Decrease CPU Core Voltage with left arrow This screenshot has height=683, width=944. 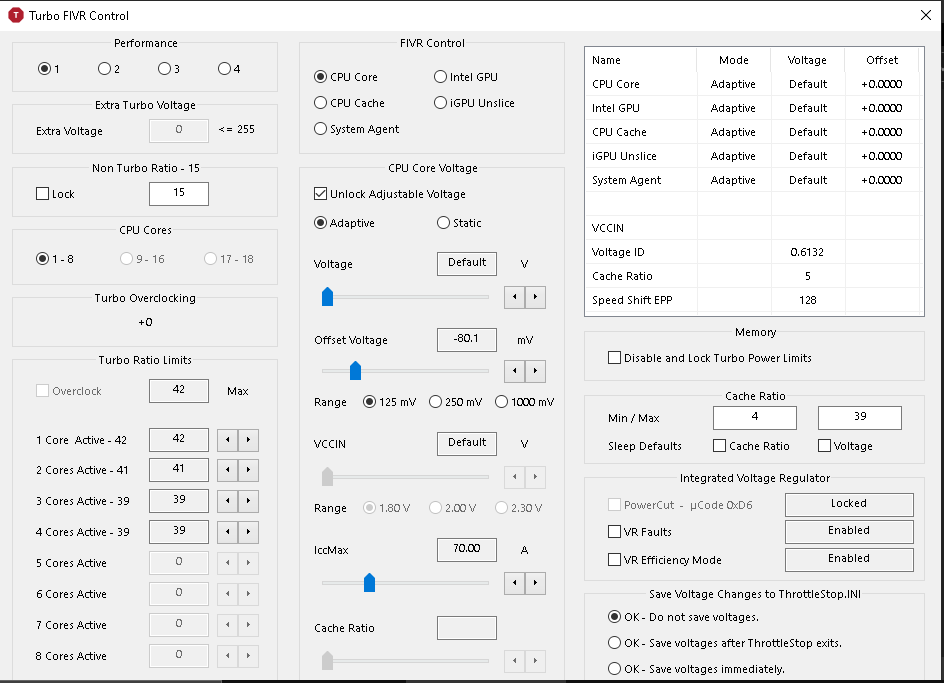[515, 297]
